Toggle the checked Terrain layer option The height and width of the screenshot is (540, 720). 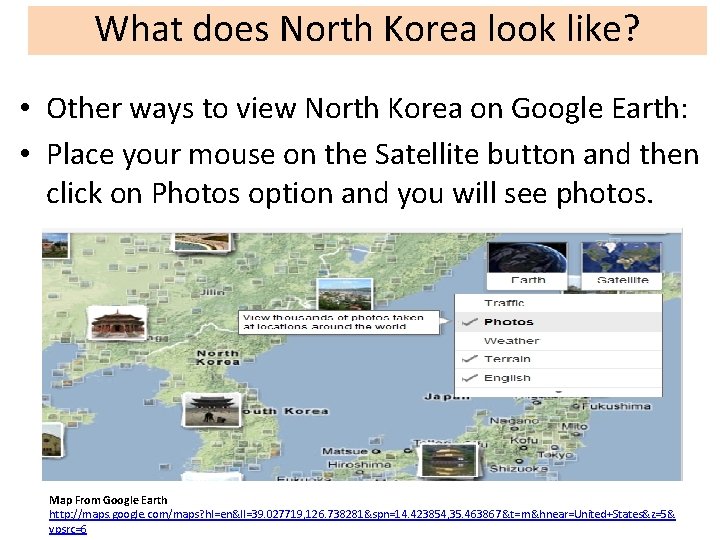coord(558,359)
